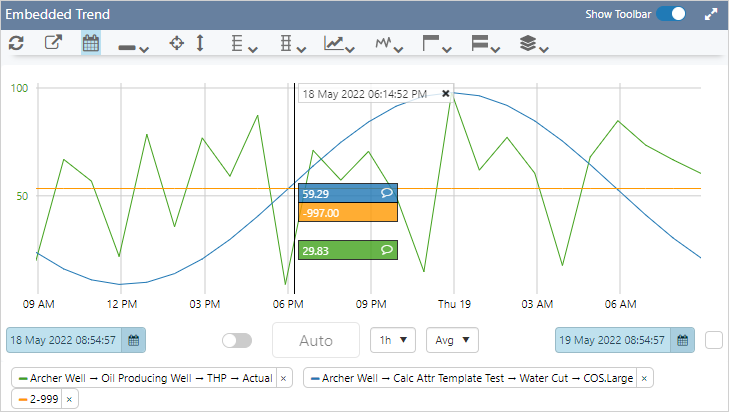729x412 pixels.
Task: Click the refresh trend icon
Action: pyautogui.click(x=16, y=44)
